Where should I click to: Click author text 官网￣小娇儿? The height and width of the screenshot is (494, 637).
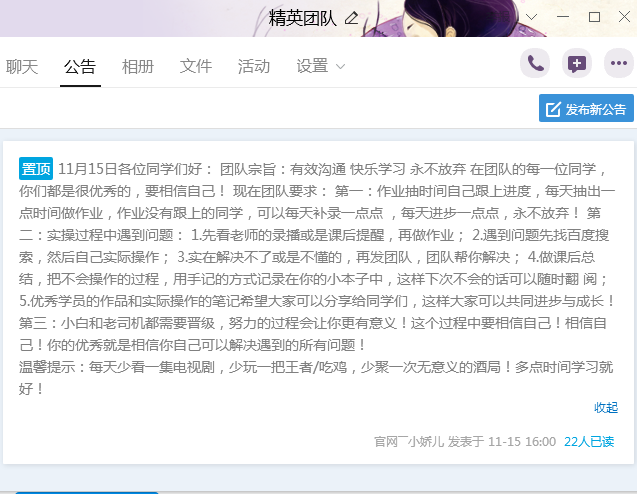tap(409, 442)
